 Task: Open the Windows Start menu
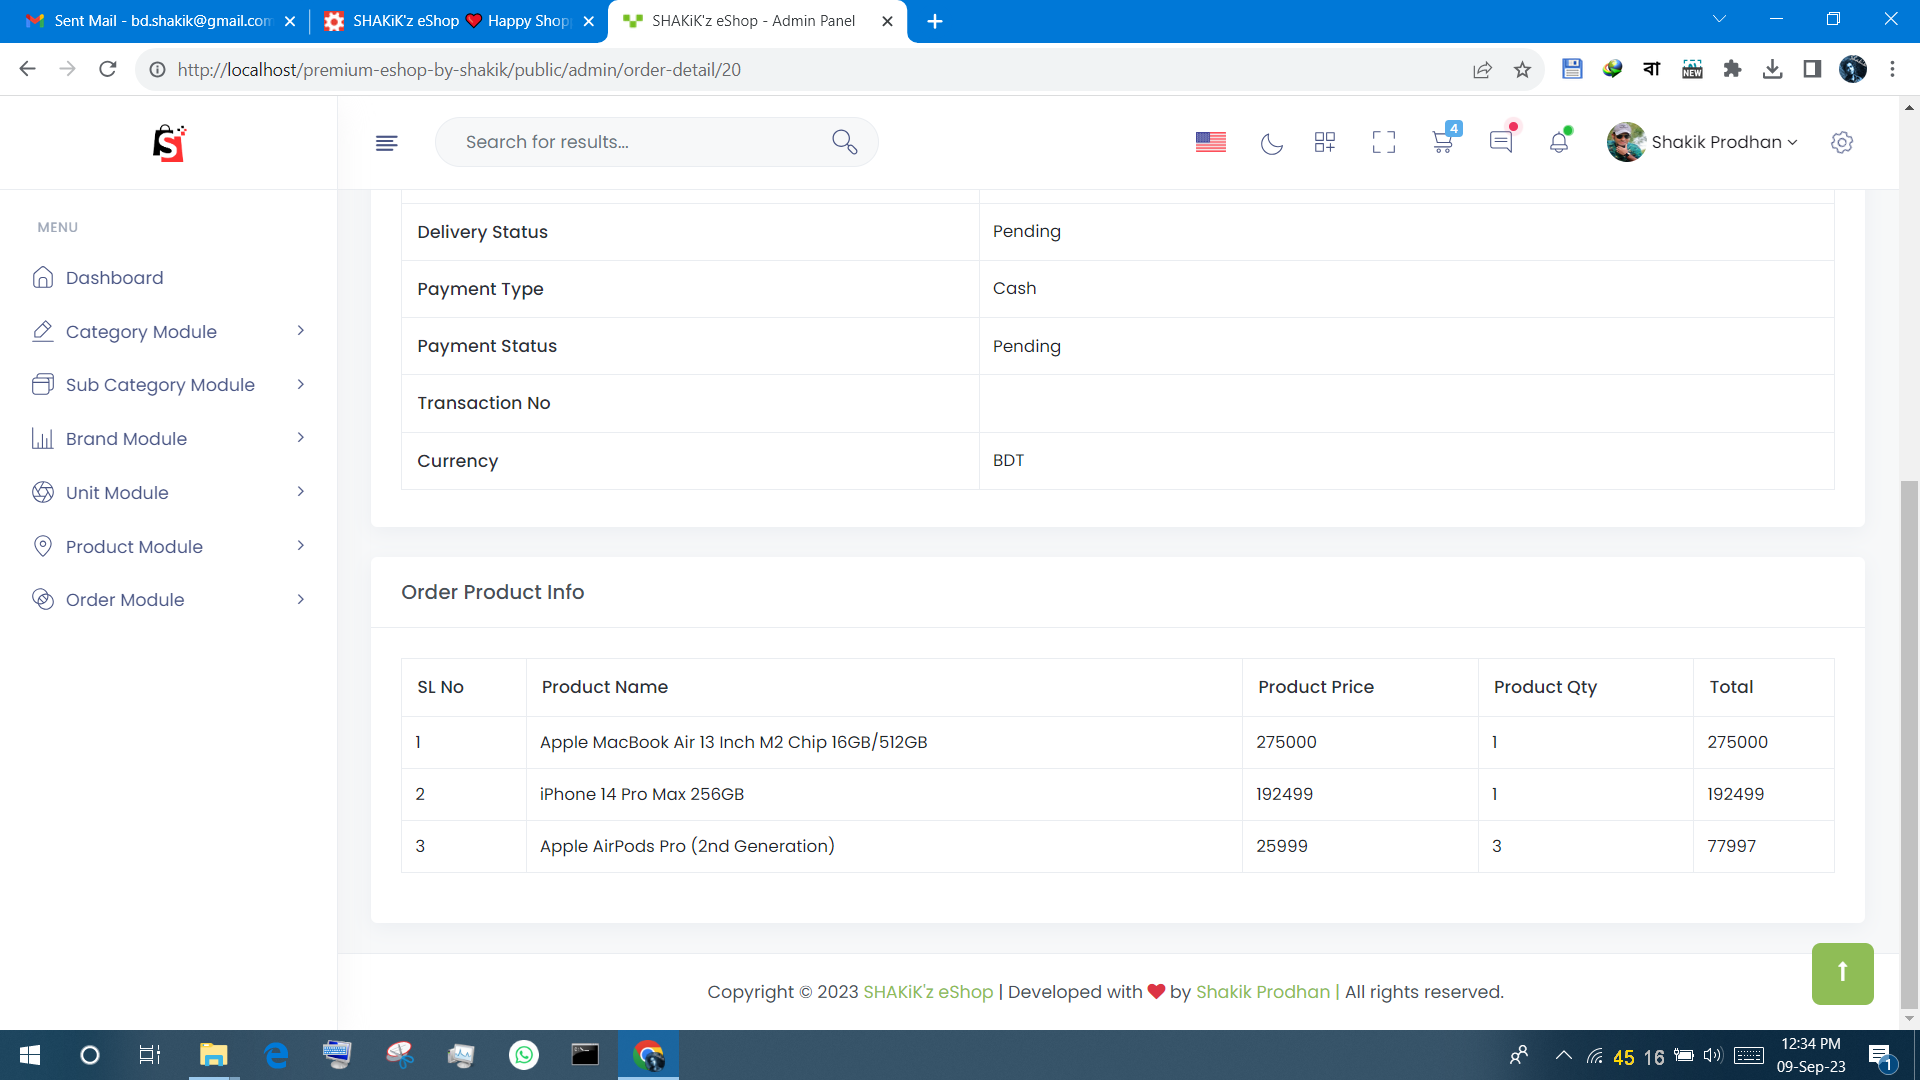pyautogui.click(x=30, y=1055)
